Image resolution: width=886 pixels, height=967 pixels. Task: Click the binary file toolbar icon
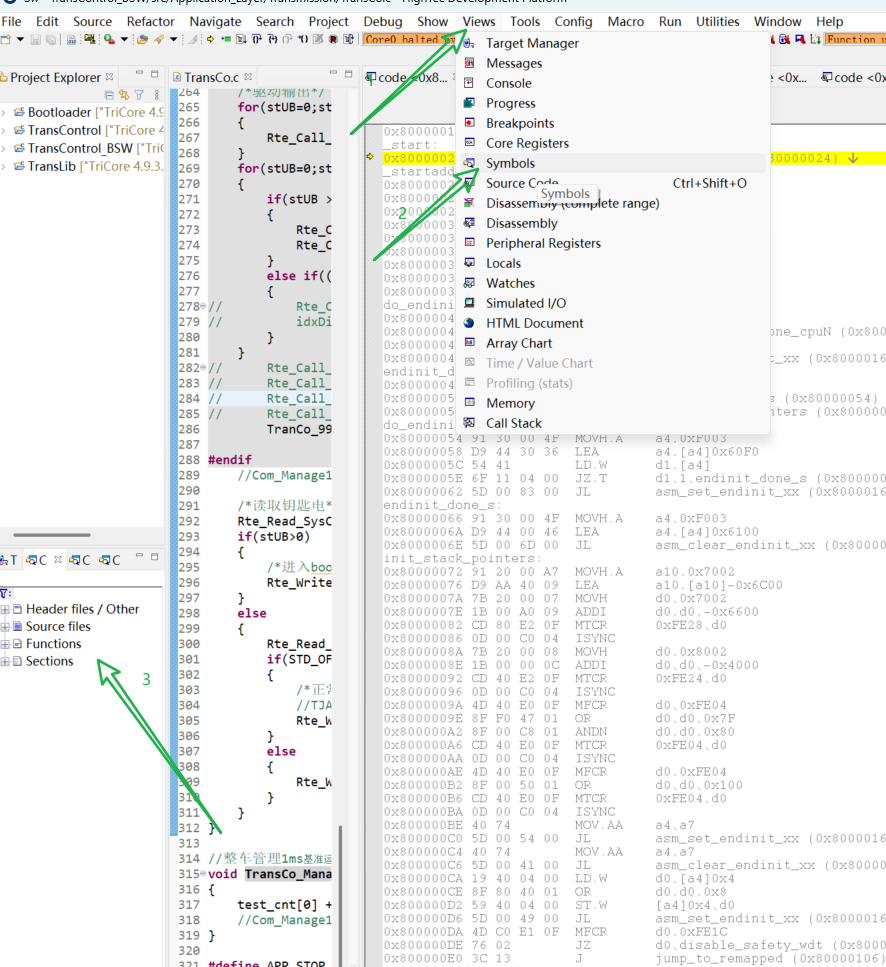(72, 39)
